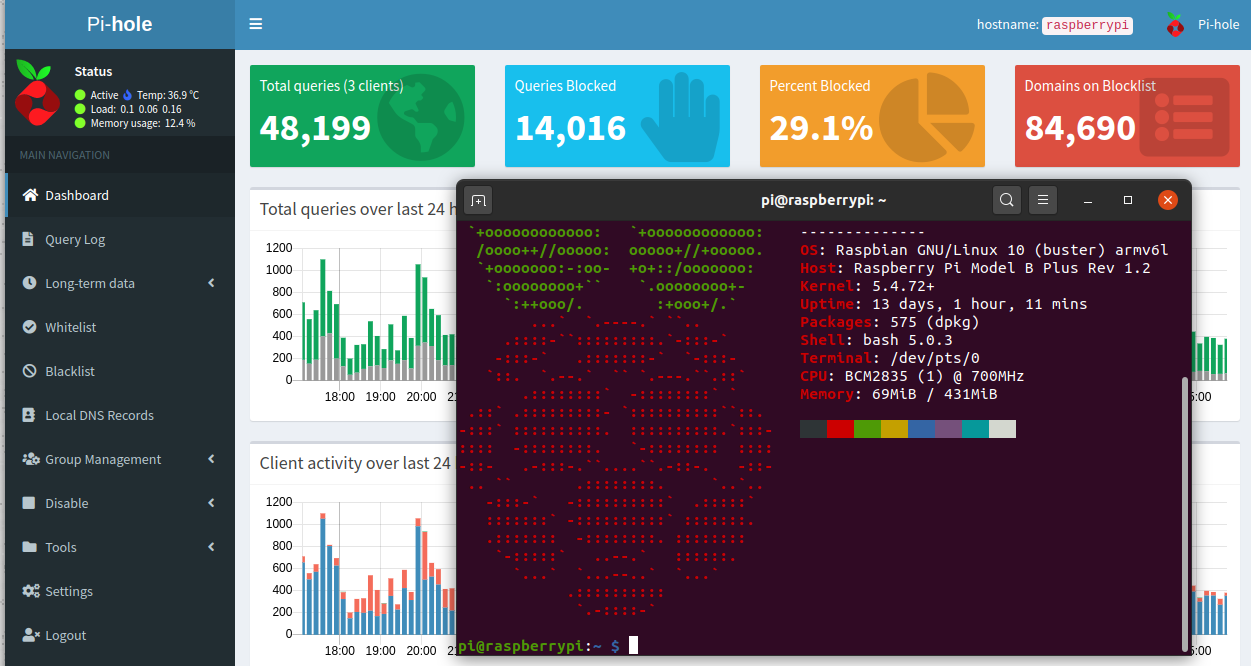Click the Total queries over last 24 hours heading
Viewport: 1251px width, 666px height.
[x=358, y=209]
